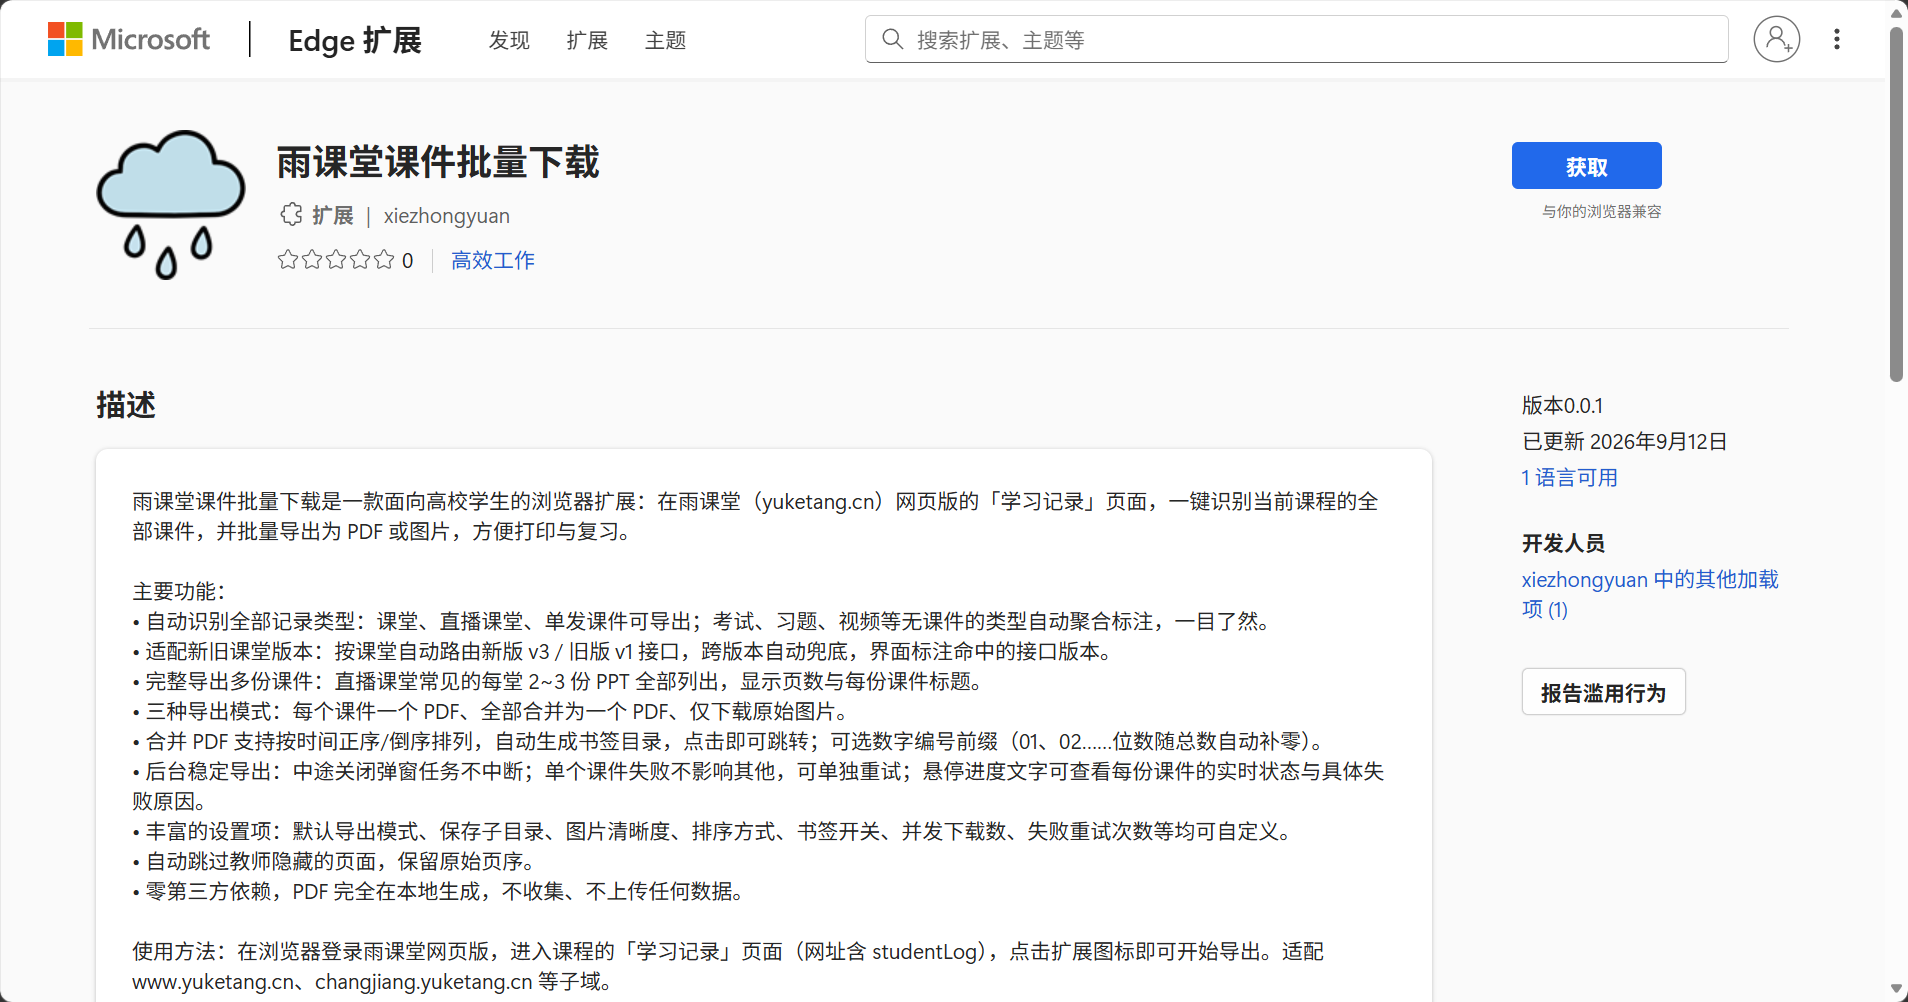This screenshot has height=1002, width=1908.
Task: Click the search magnifier icon
Action: point(892,39)
